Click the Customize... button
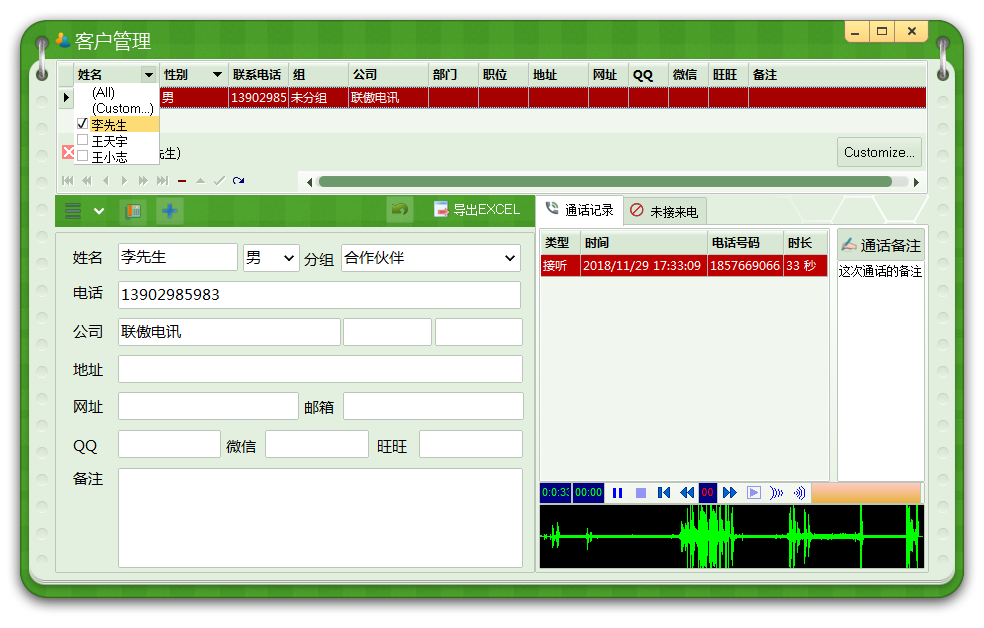The width and height of the screenshot is (984, 628). coord(879,153)
